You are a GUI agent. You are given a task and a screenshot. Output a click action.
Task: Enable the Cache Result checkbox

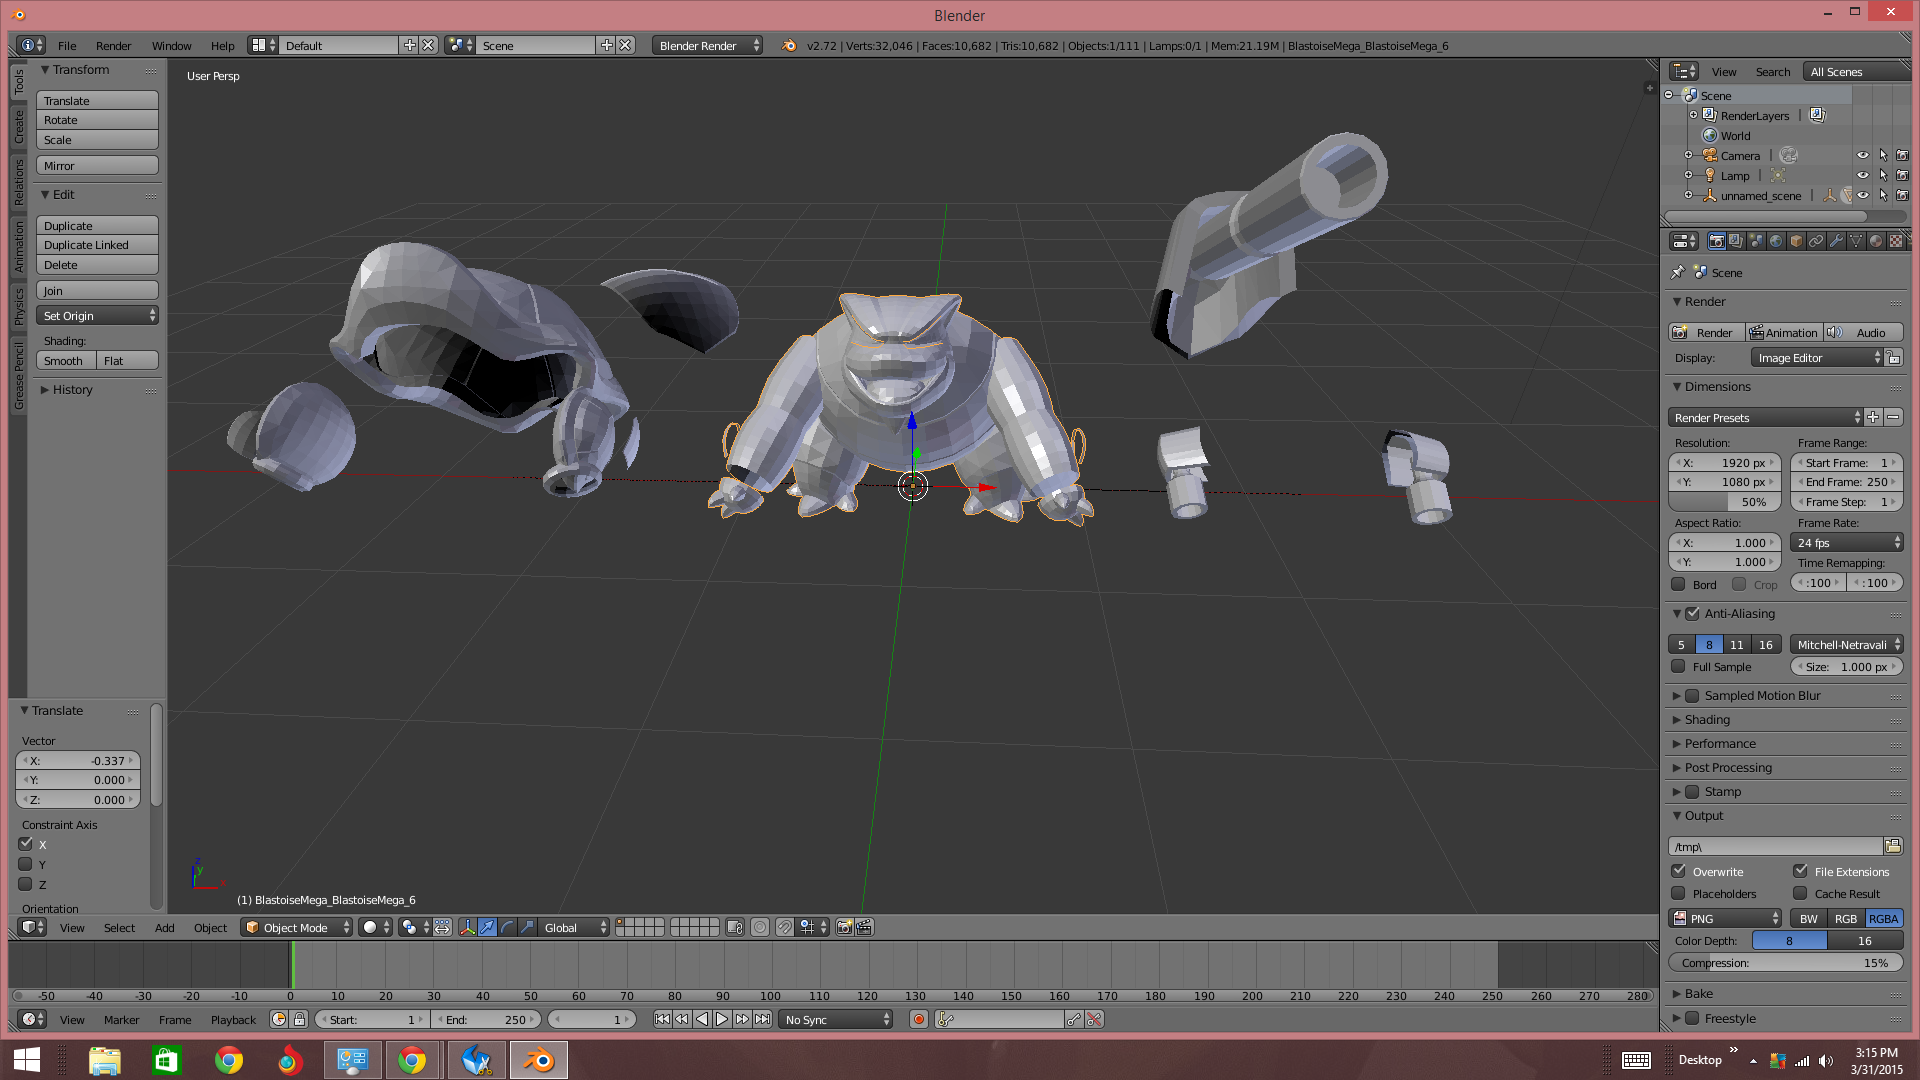(x=1800, y=893)
